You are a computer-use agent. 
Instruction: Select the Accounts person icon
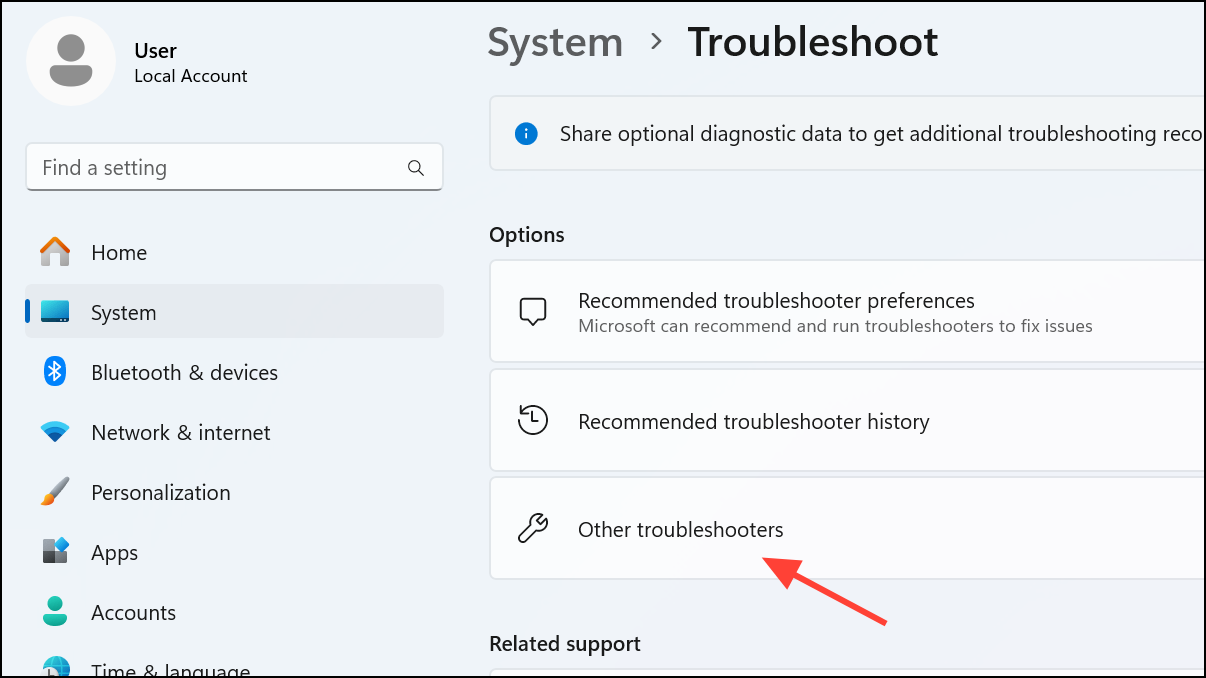click(54, 612)
